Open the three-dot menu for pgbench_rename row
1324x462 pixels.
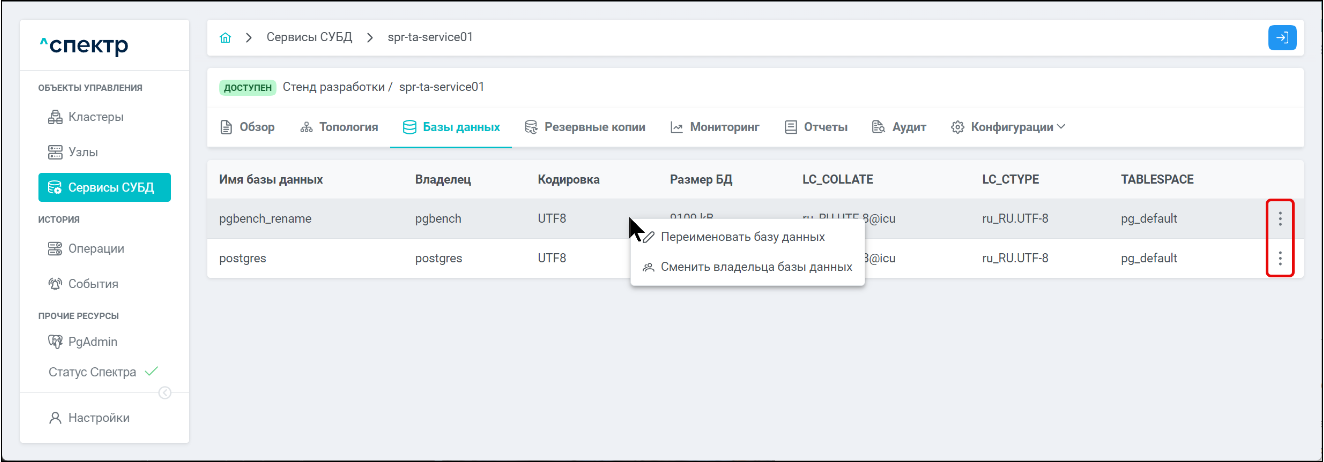pos(1280,219)
